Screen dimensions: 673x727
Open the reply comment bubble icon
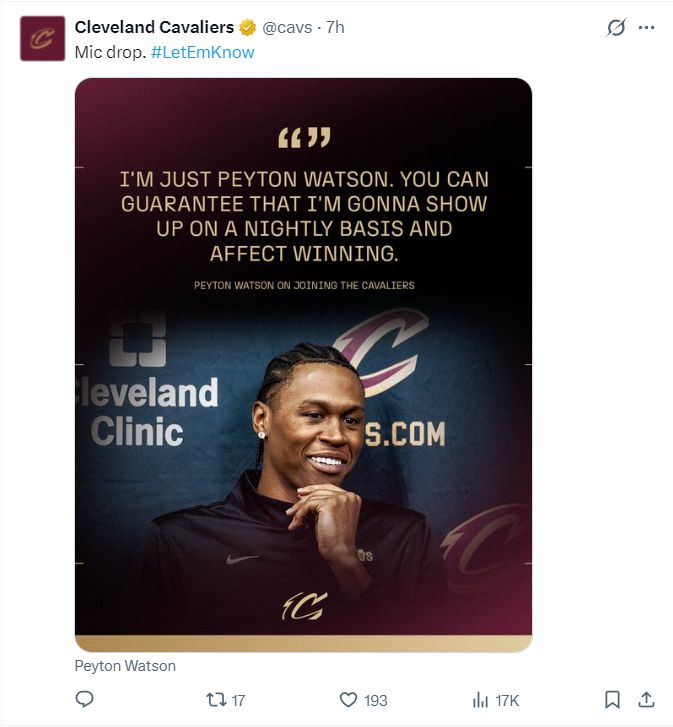tap(84, 699)
